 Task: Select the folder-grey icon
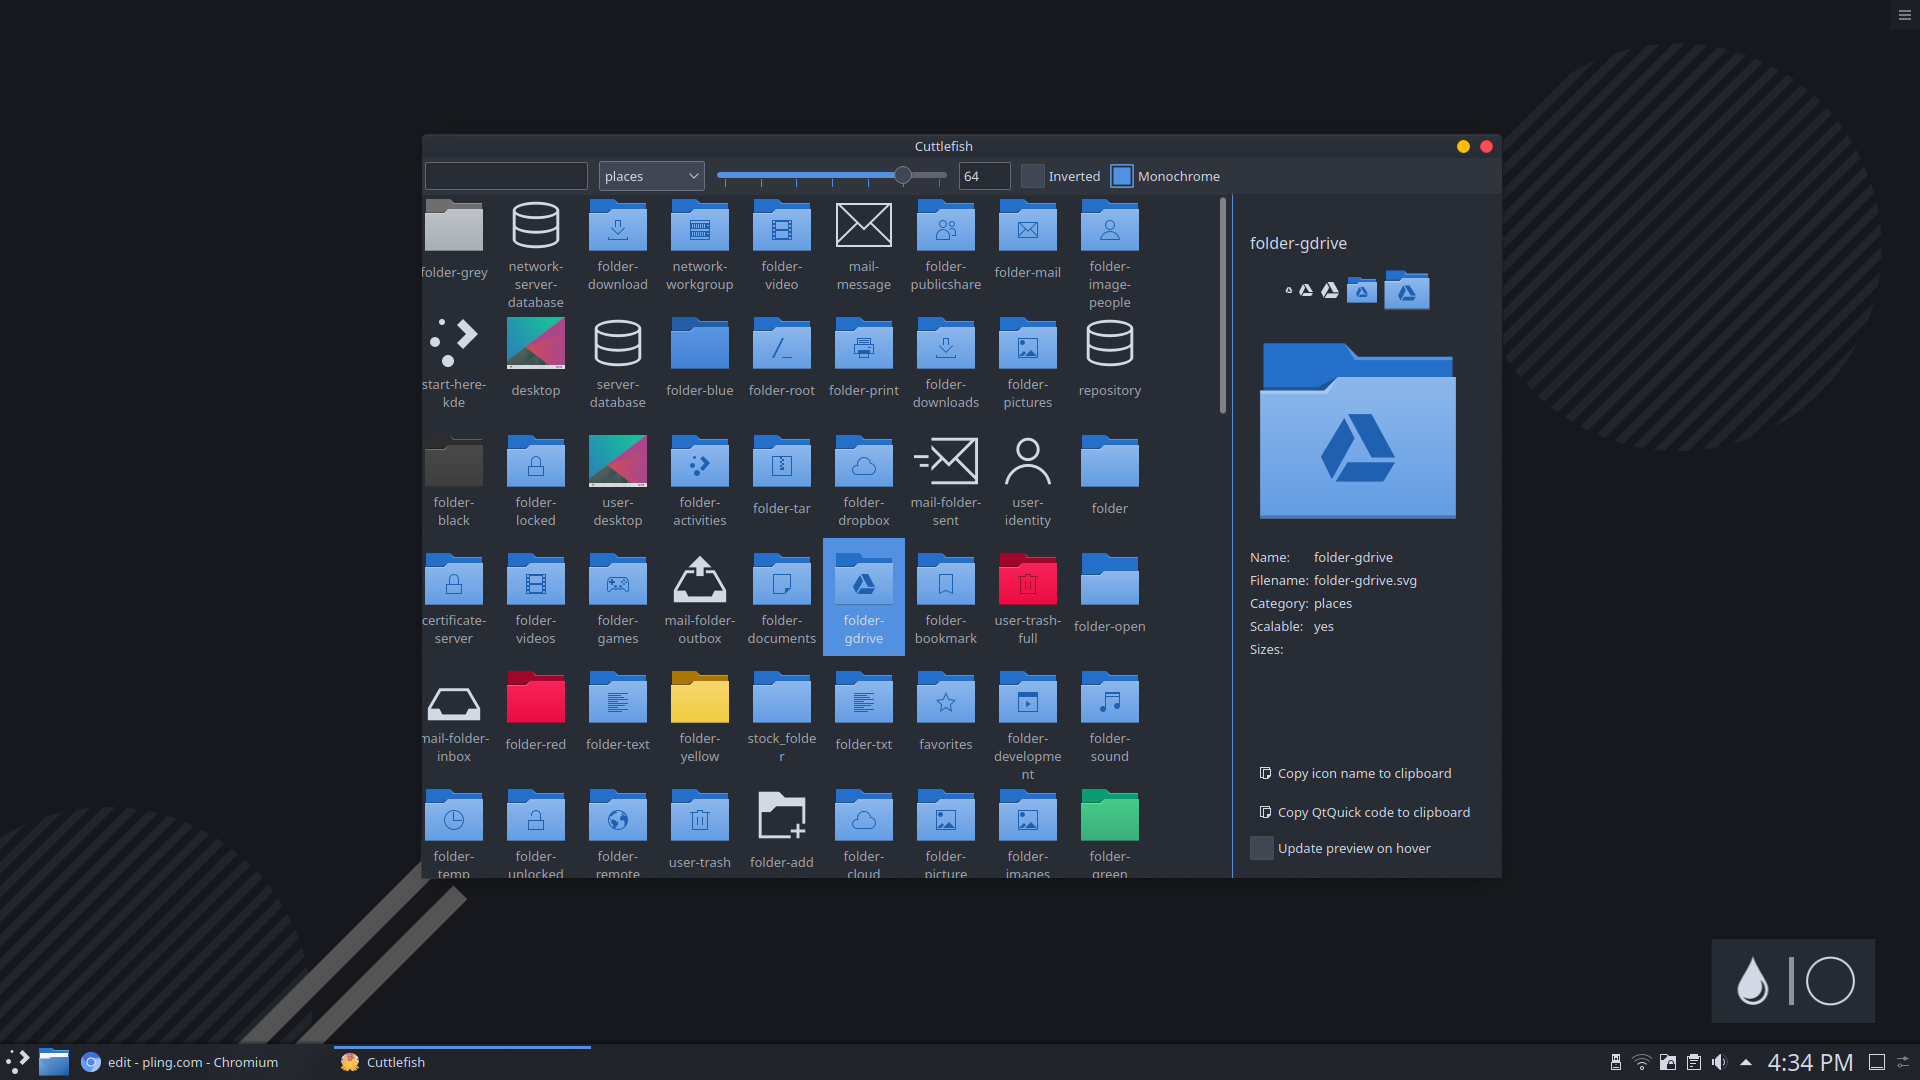(454, 225)
